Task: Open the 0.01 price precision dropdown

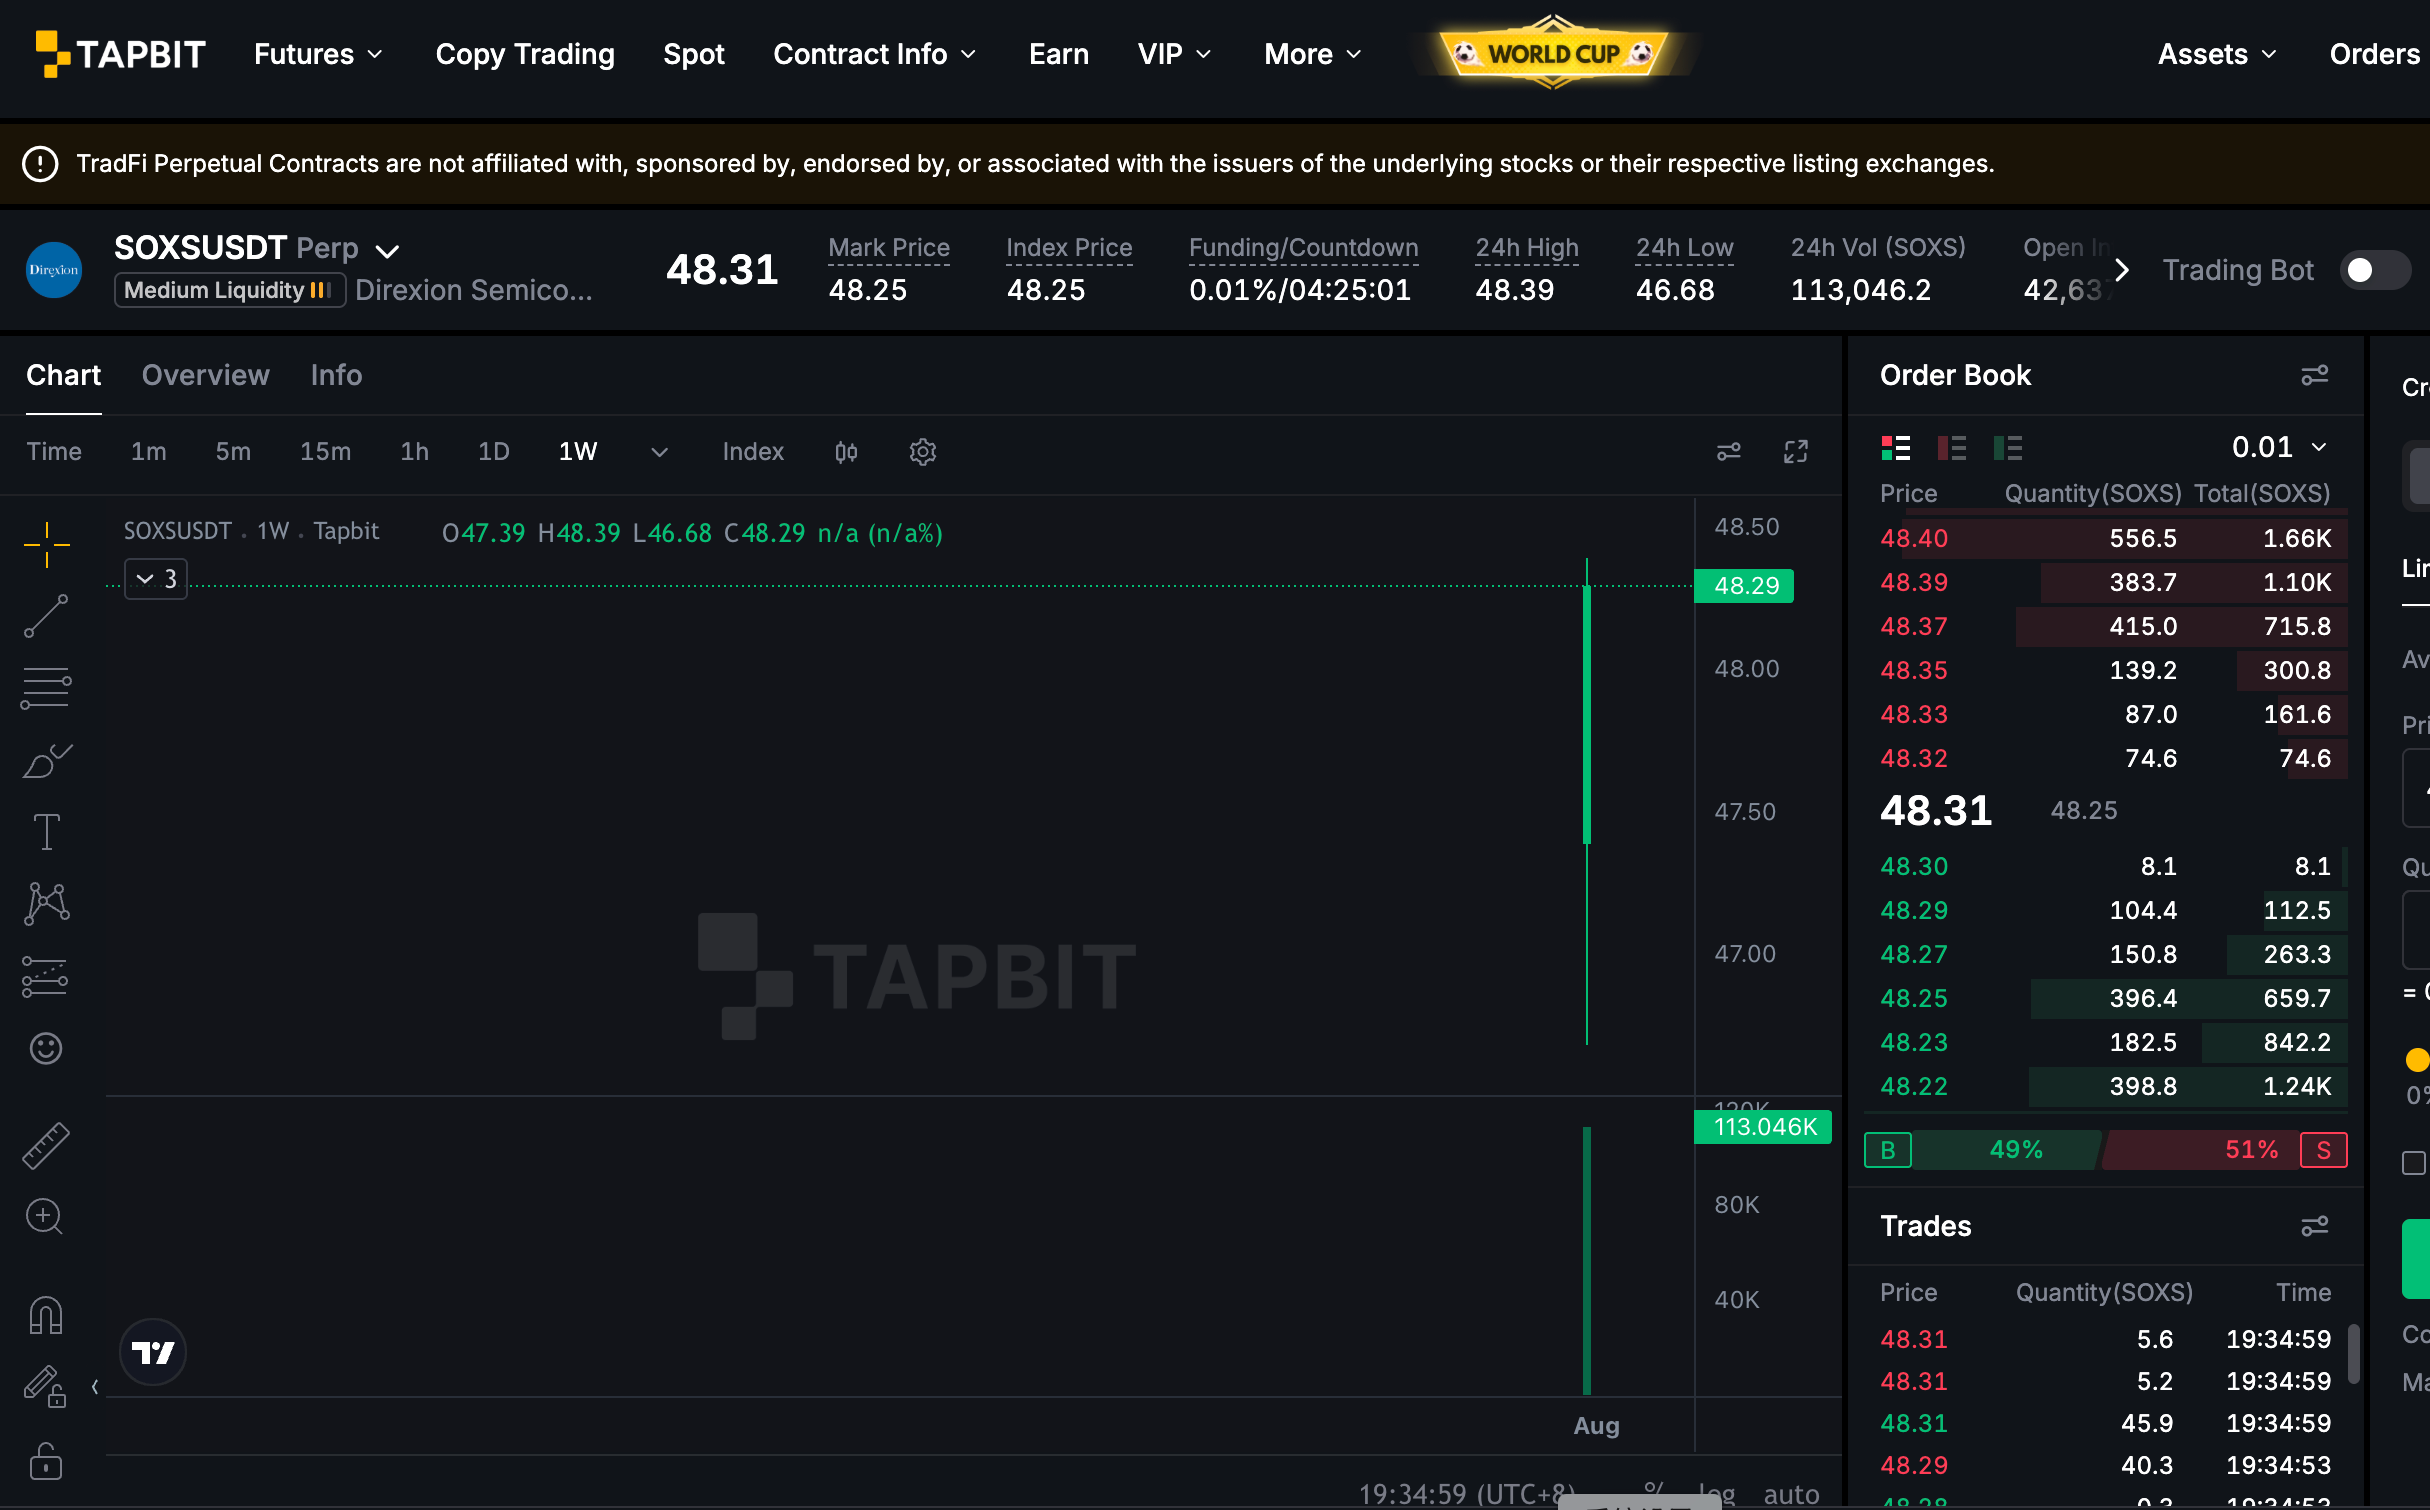Action: tap(2280, 447)
